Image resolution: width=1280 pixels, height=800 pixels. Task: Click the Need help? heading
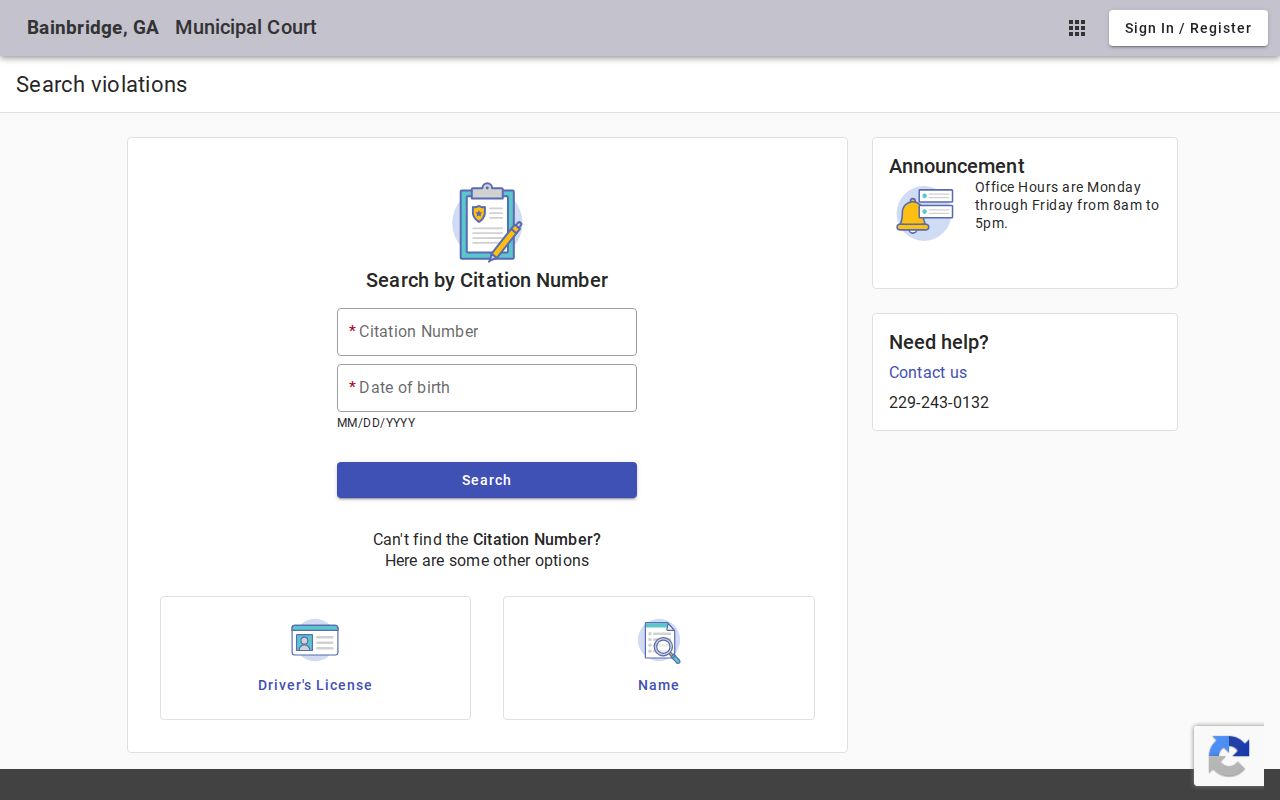(x=939, y=342)
